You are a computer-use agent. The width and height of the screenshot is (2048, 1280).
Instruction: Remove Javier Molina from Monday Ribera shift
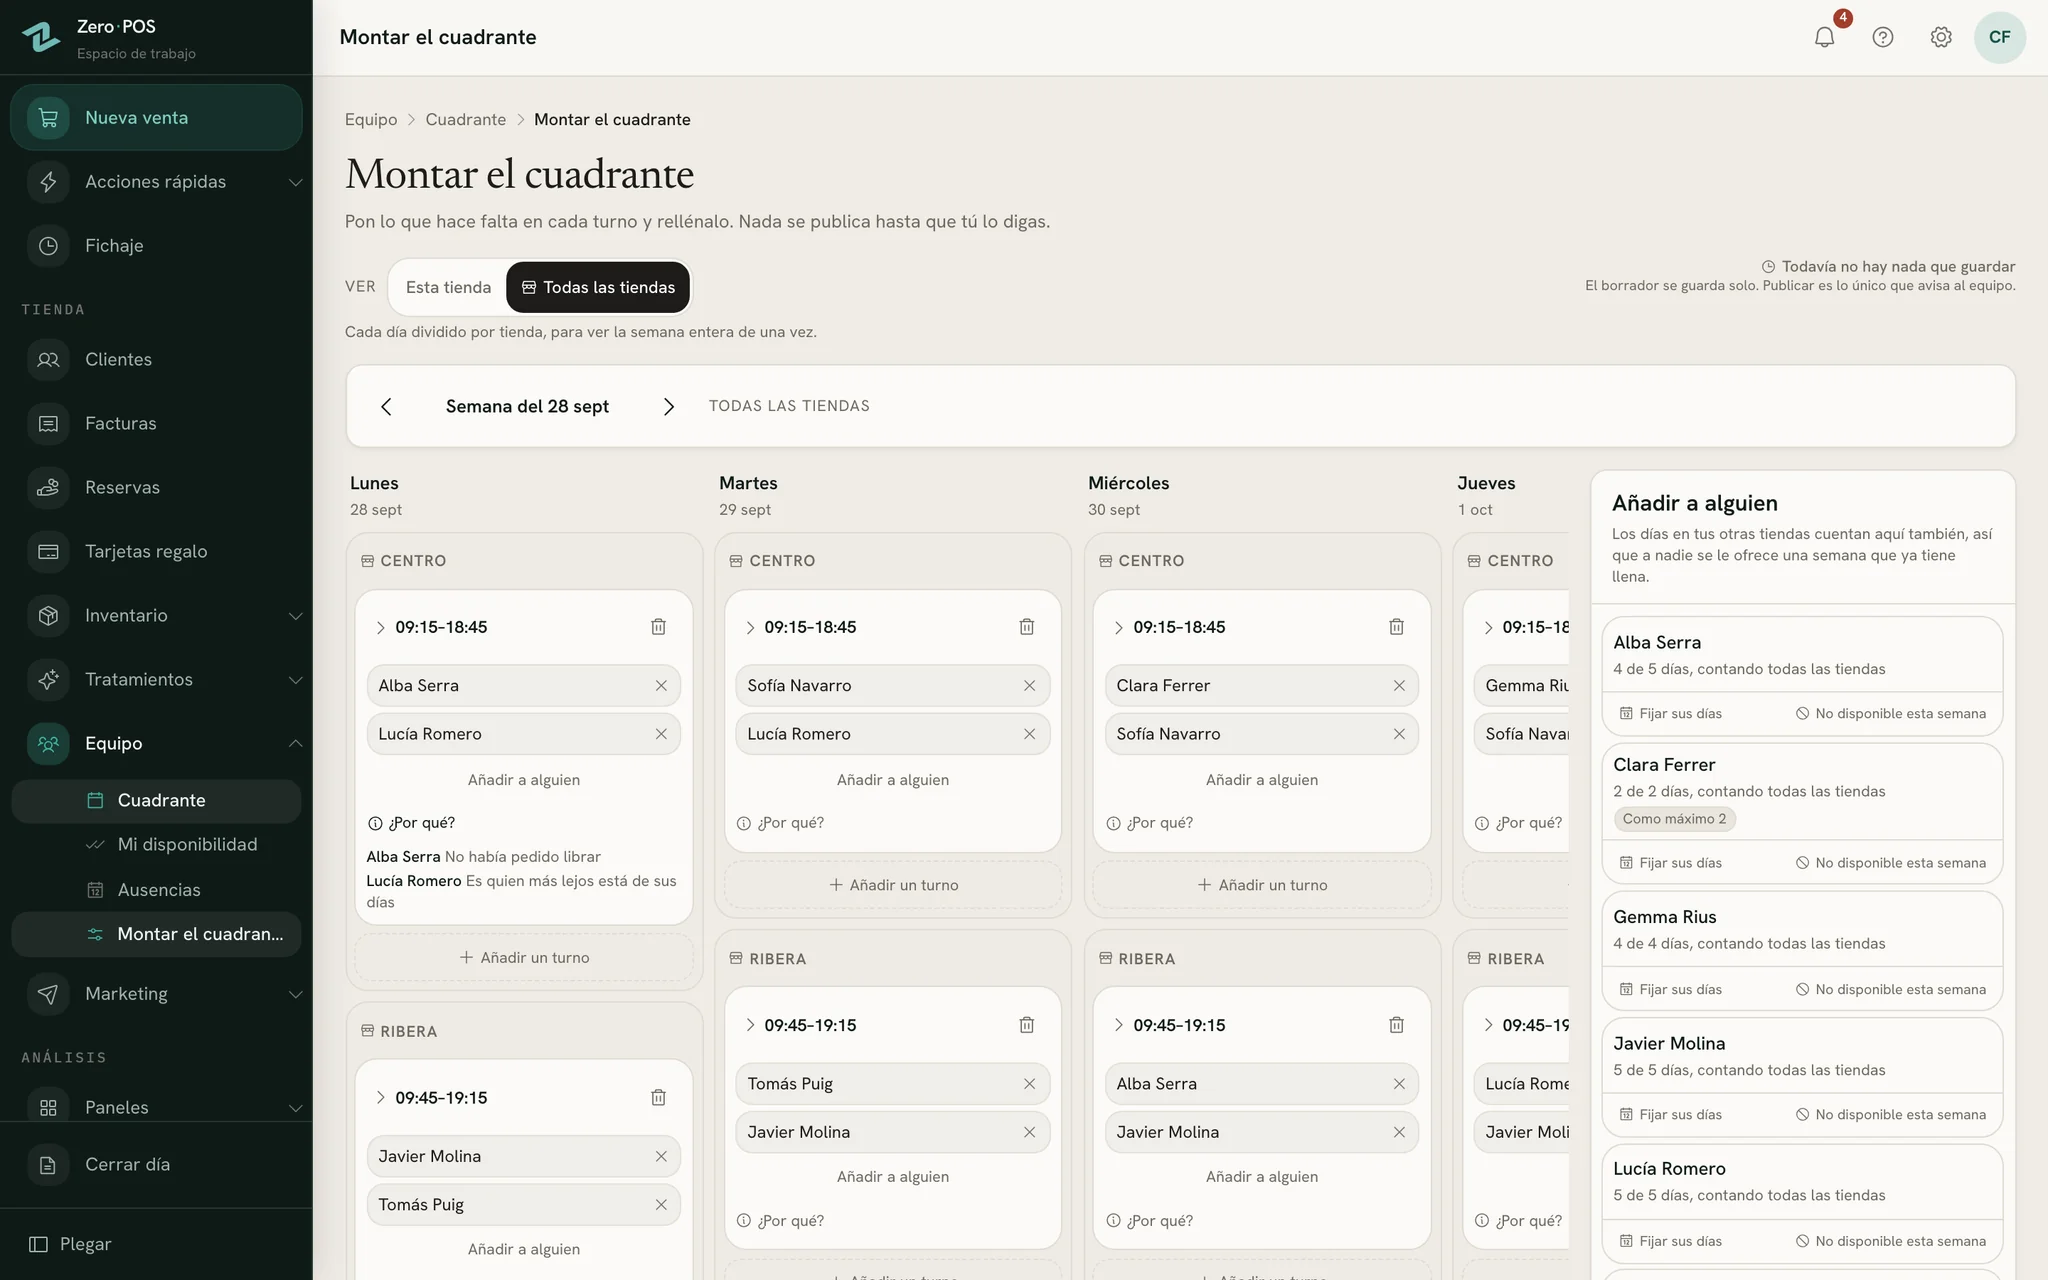[x=661, y=1156]
